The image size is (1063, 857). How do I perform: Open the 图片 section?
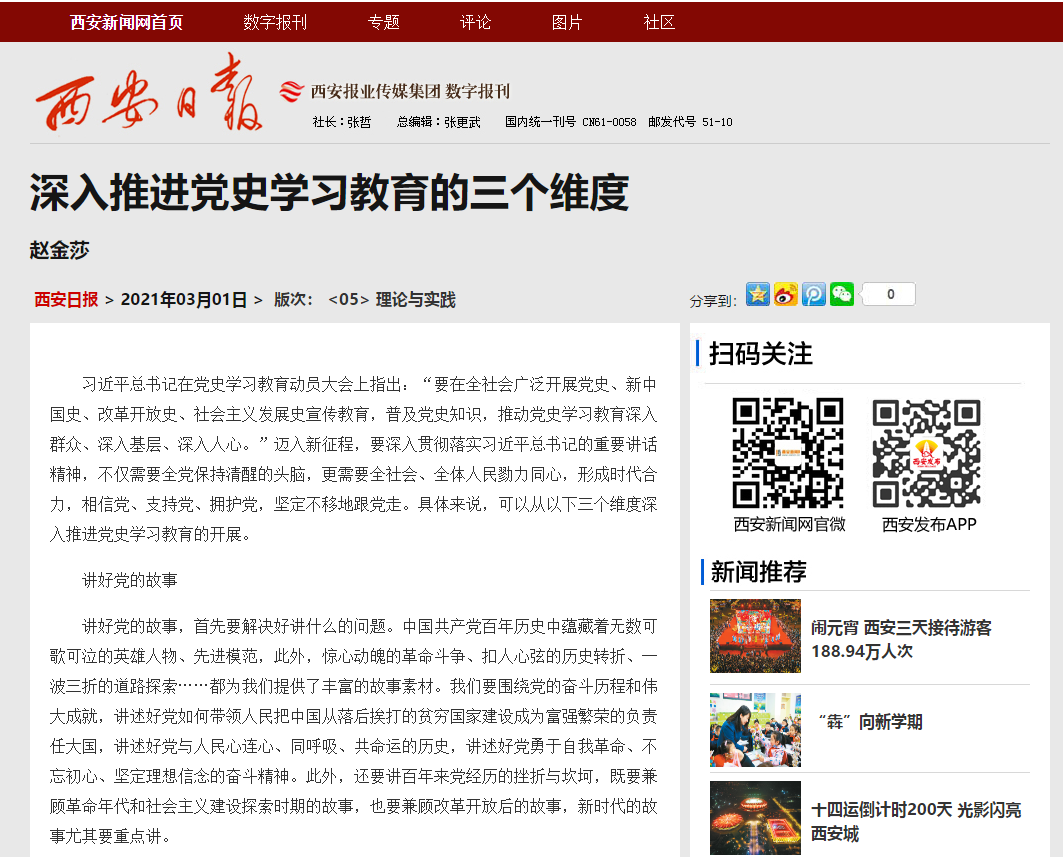[x=567, y=22]
